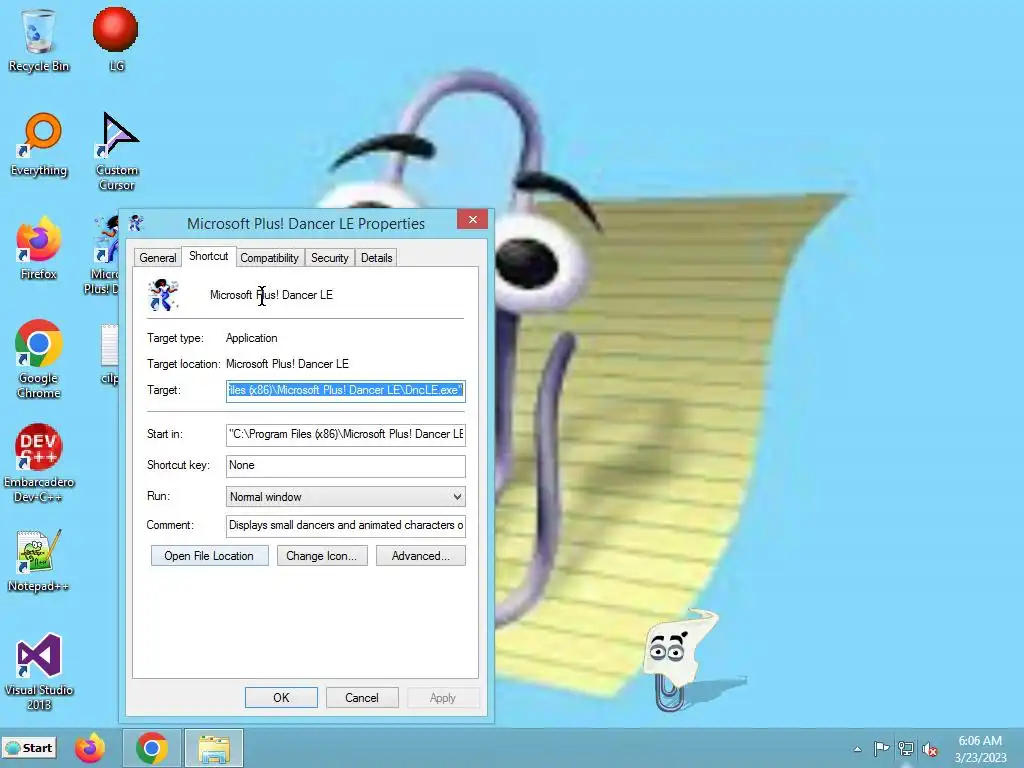1024x768 pixels.
Task: Open Firefox from the taskbar
Action: (x=89, y=748)
